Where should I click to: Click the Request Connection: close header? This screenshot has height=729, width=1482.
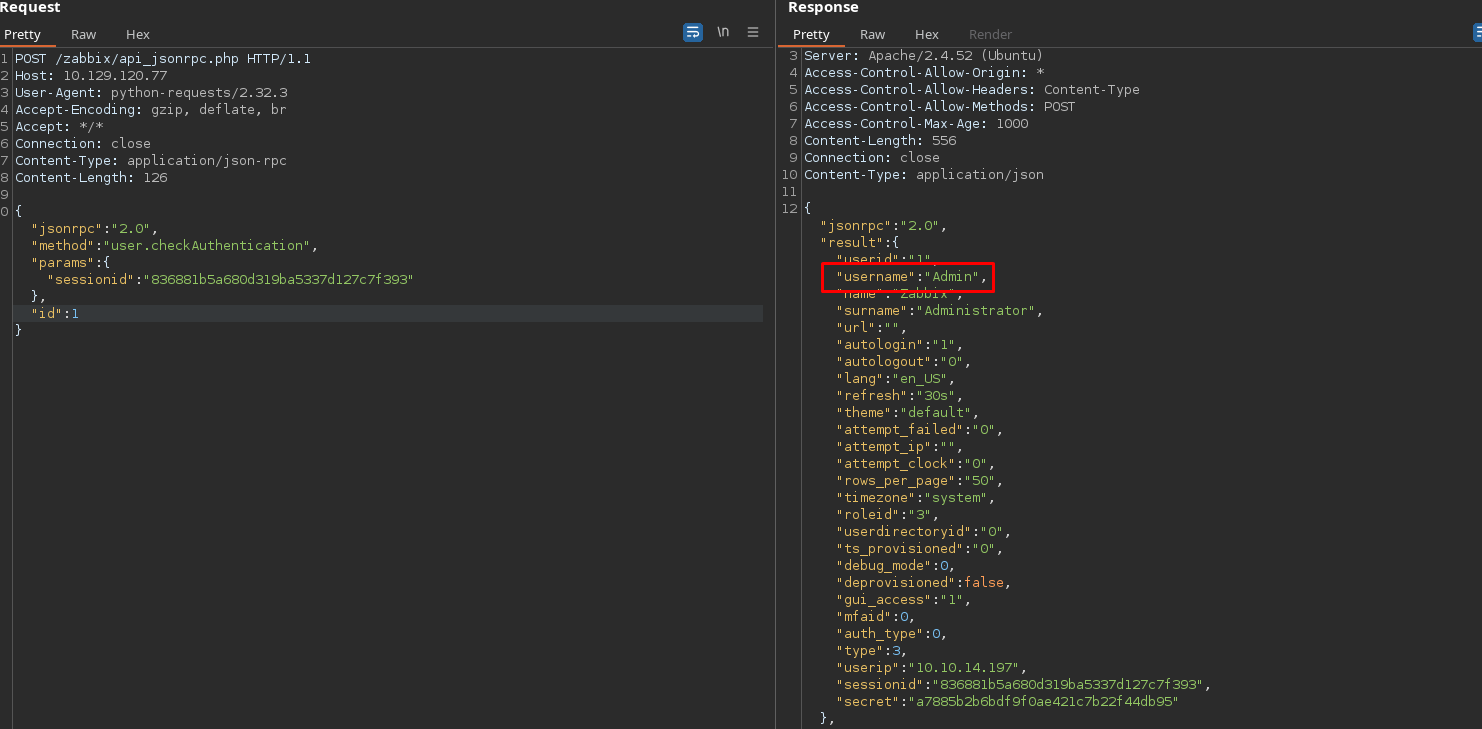[x=83, y=144]
